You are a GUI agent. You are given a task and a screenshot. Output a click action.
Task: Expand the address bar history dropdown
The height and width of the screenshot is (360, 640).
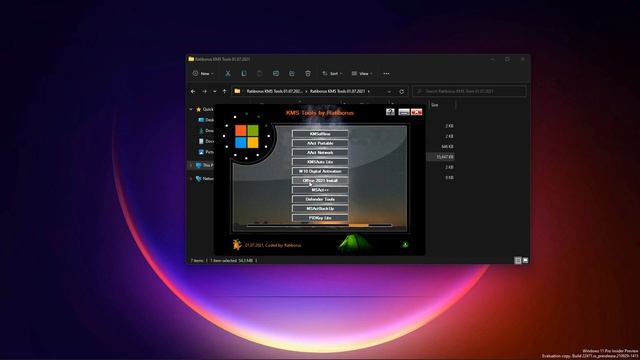(389, 91)
